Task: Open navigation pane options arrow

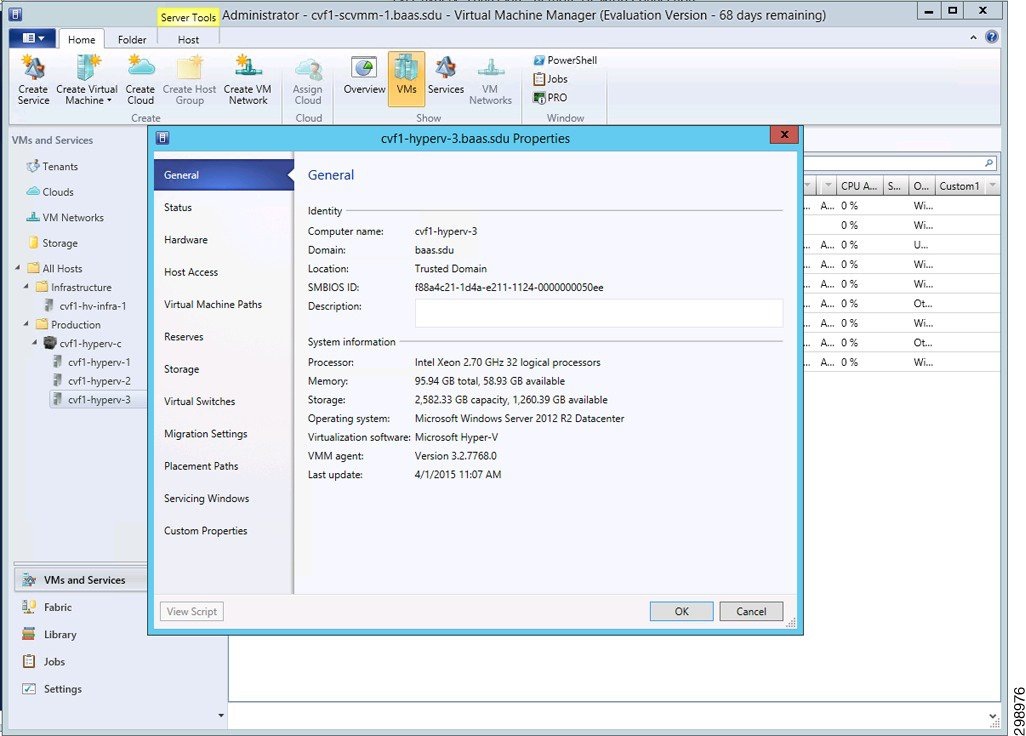Action: click(221, 715)
